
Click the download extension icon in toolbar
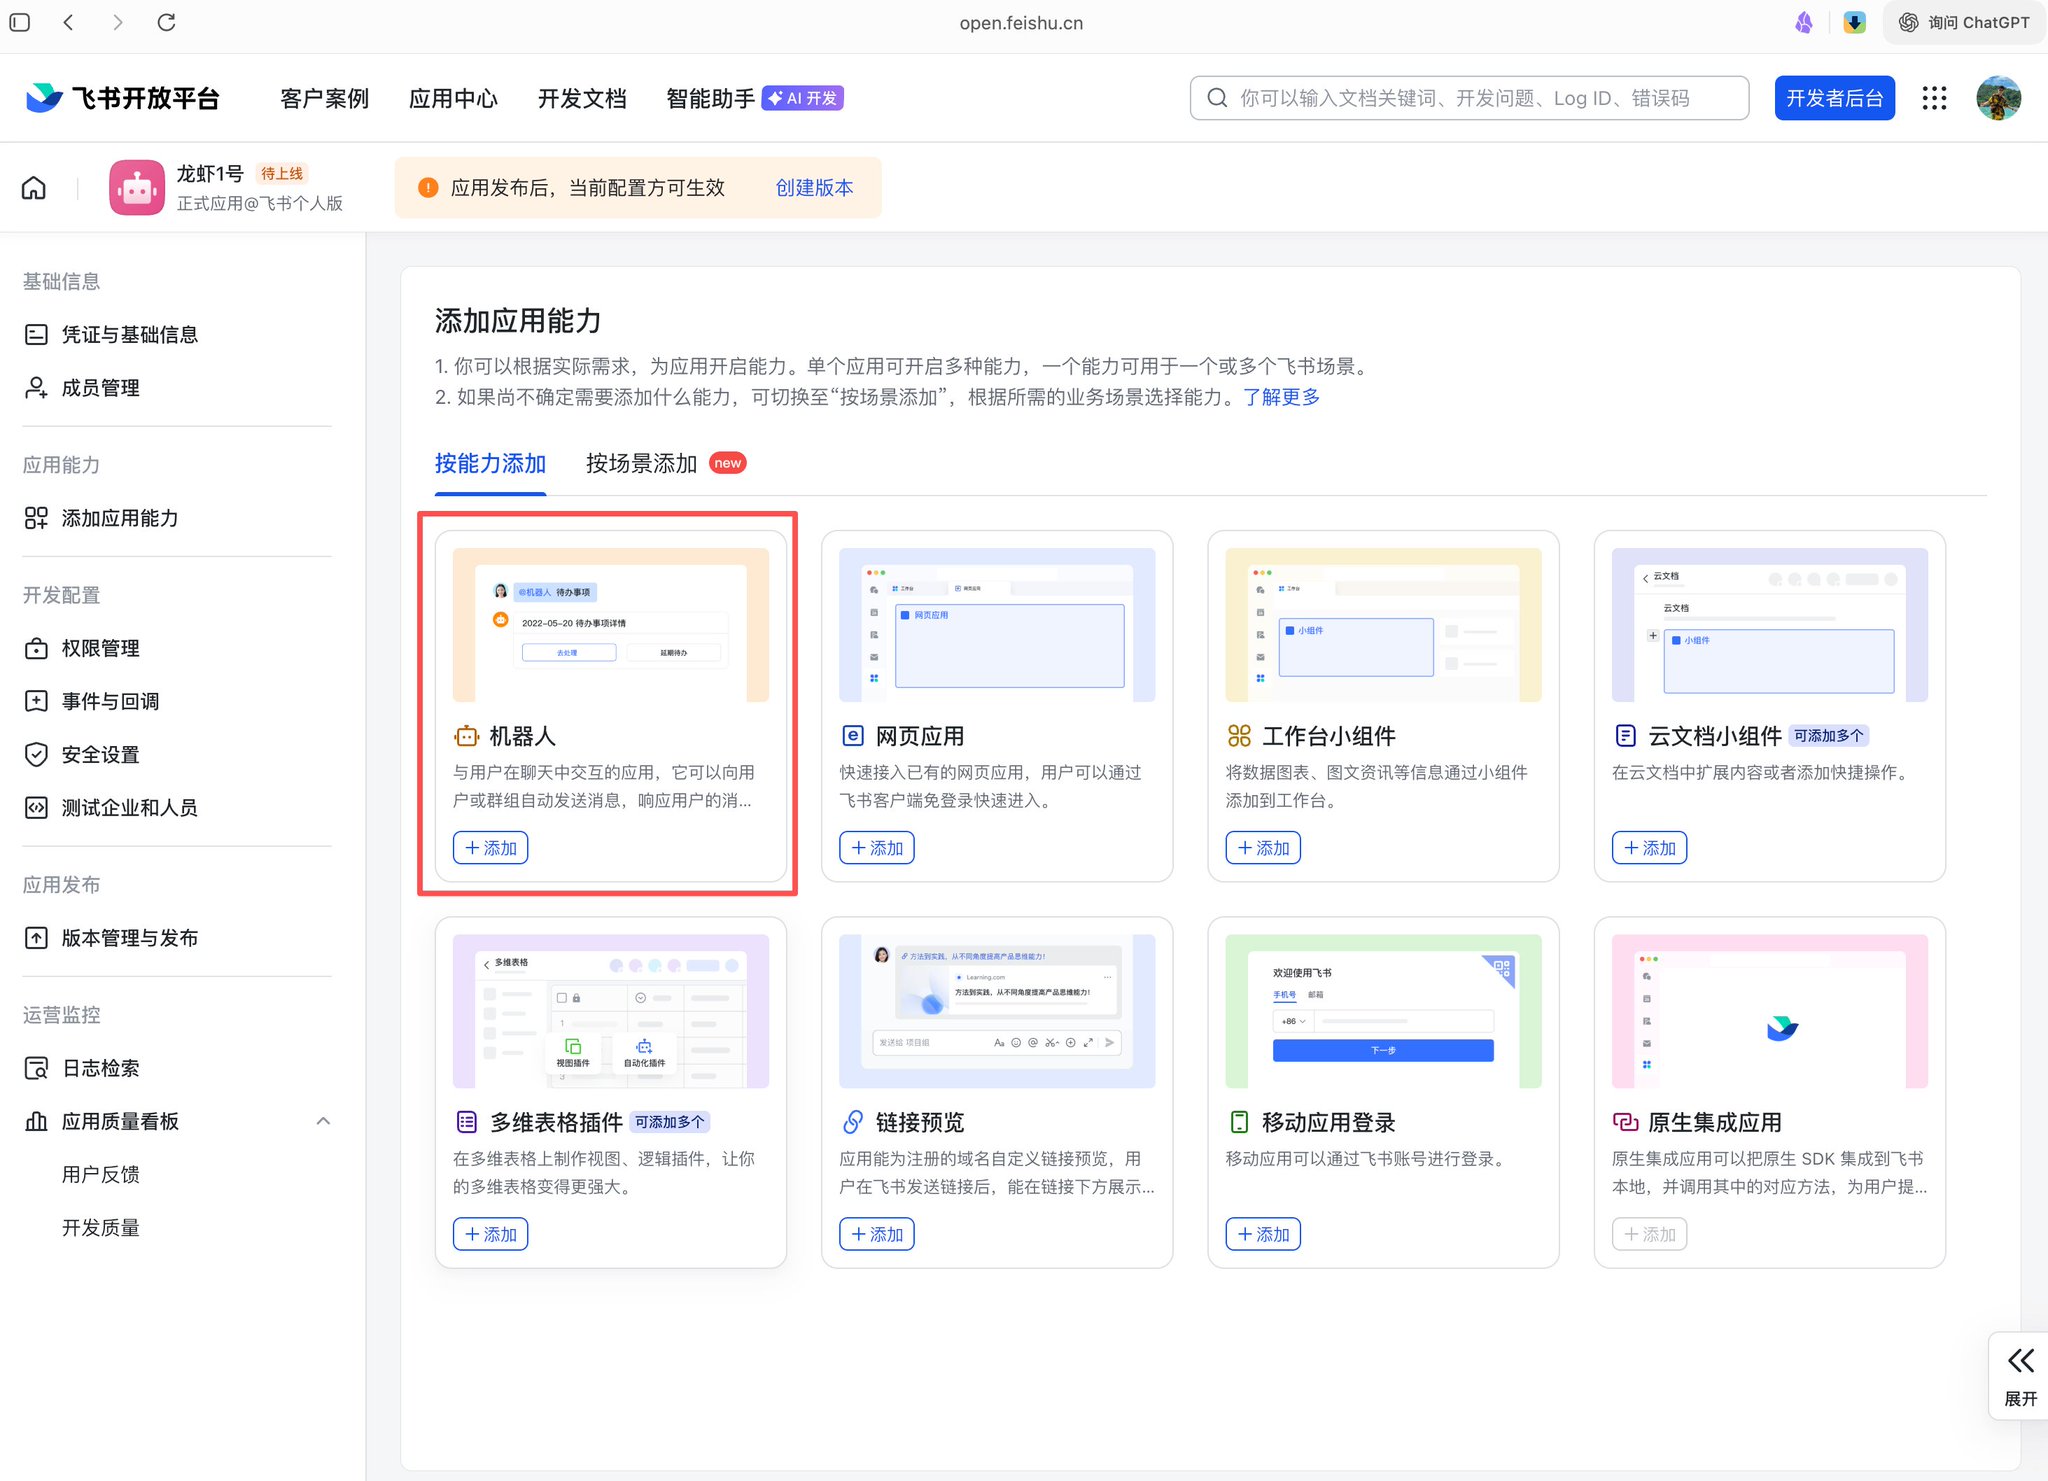1854,22
